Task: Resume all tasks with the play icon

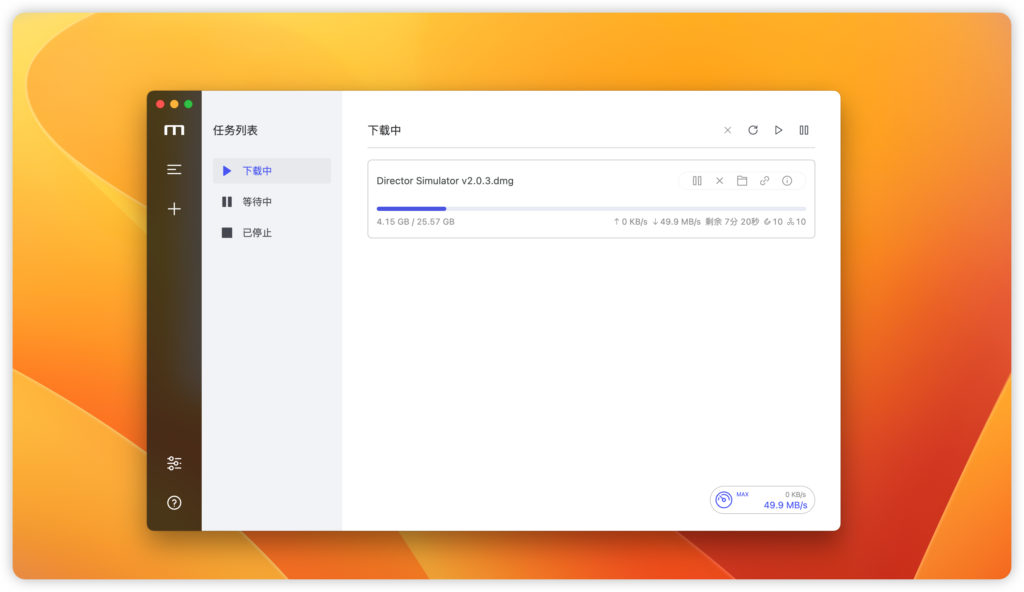Action: click(x=778, y=130)
